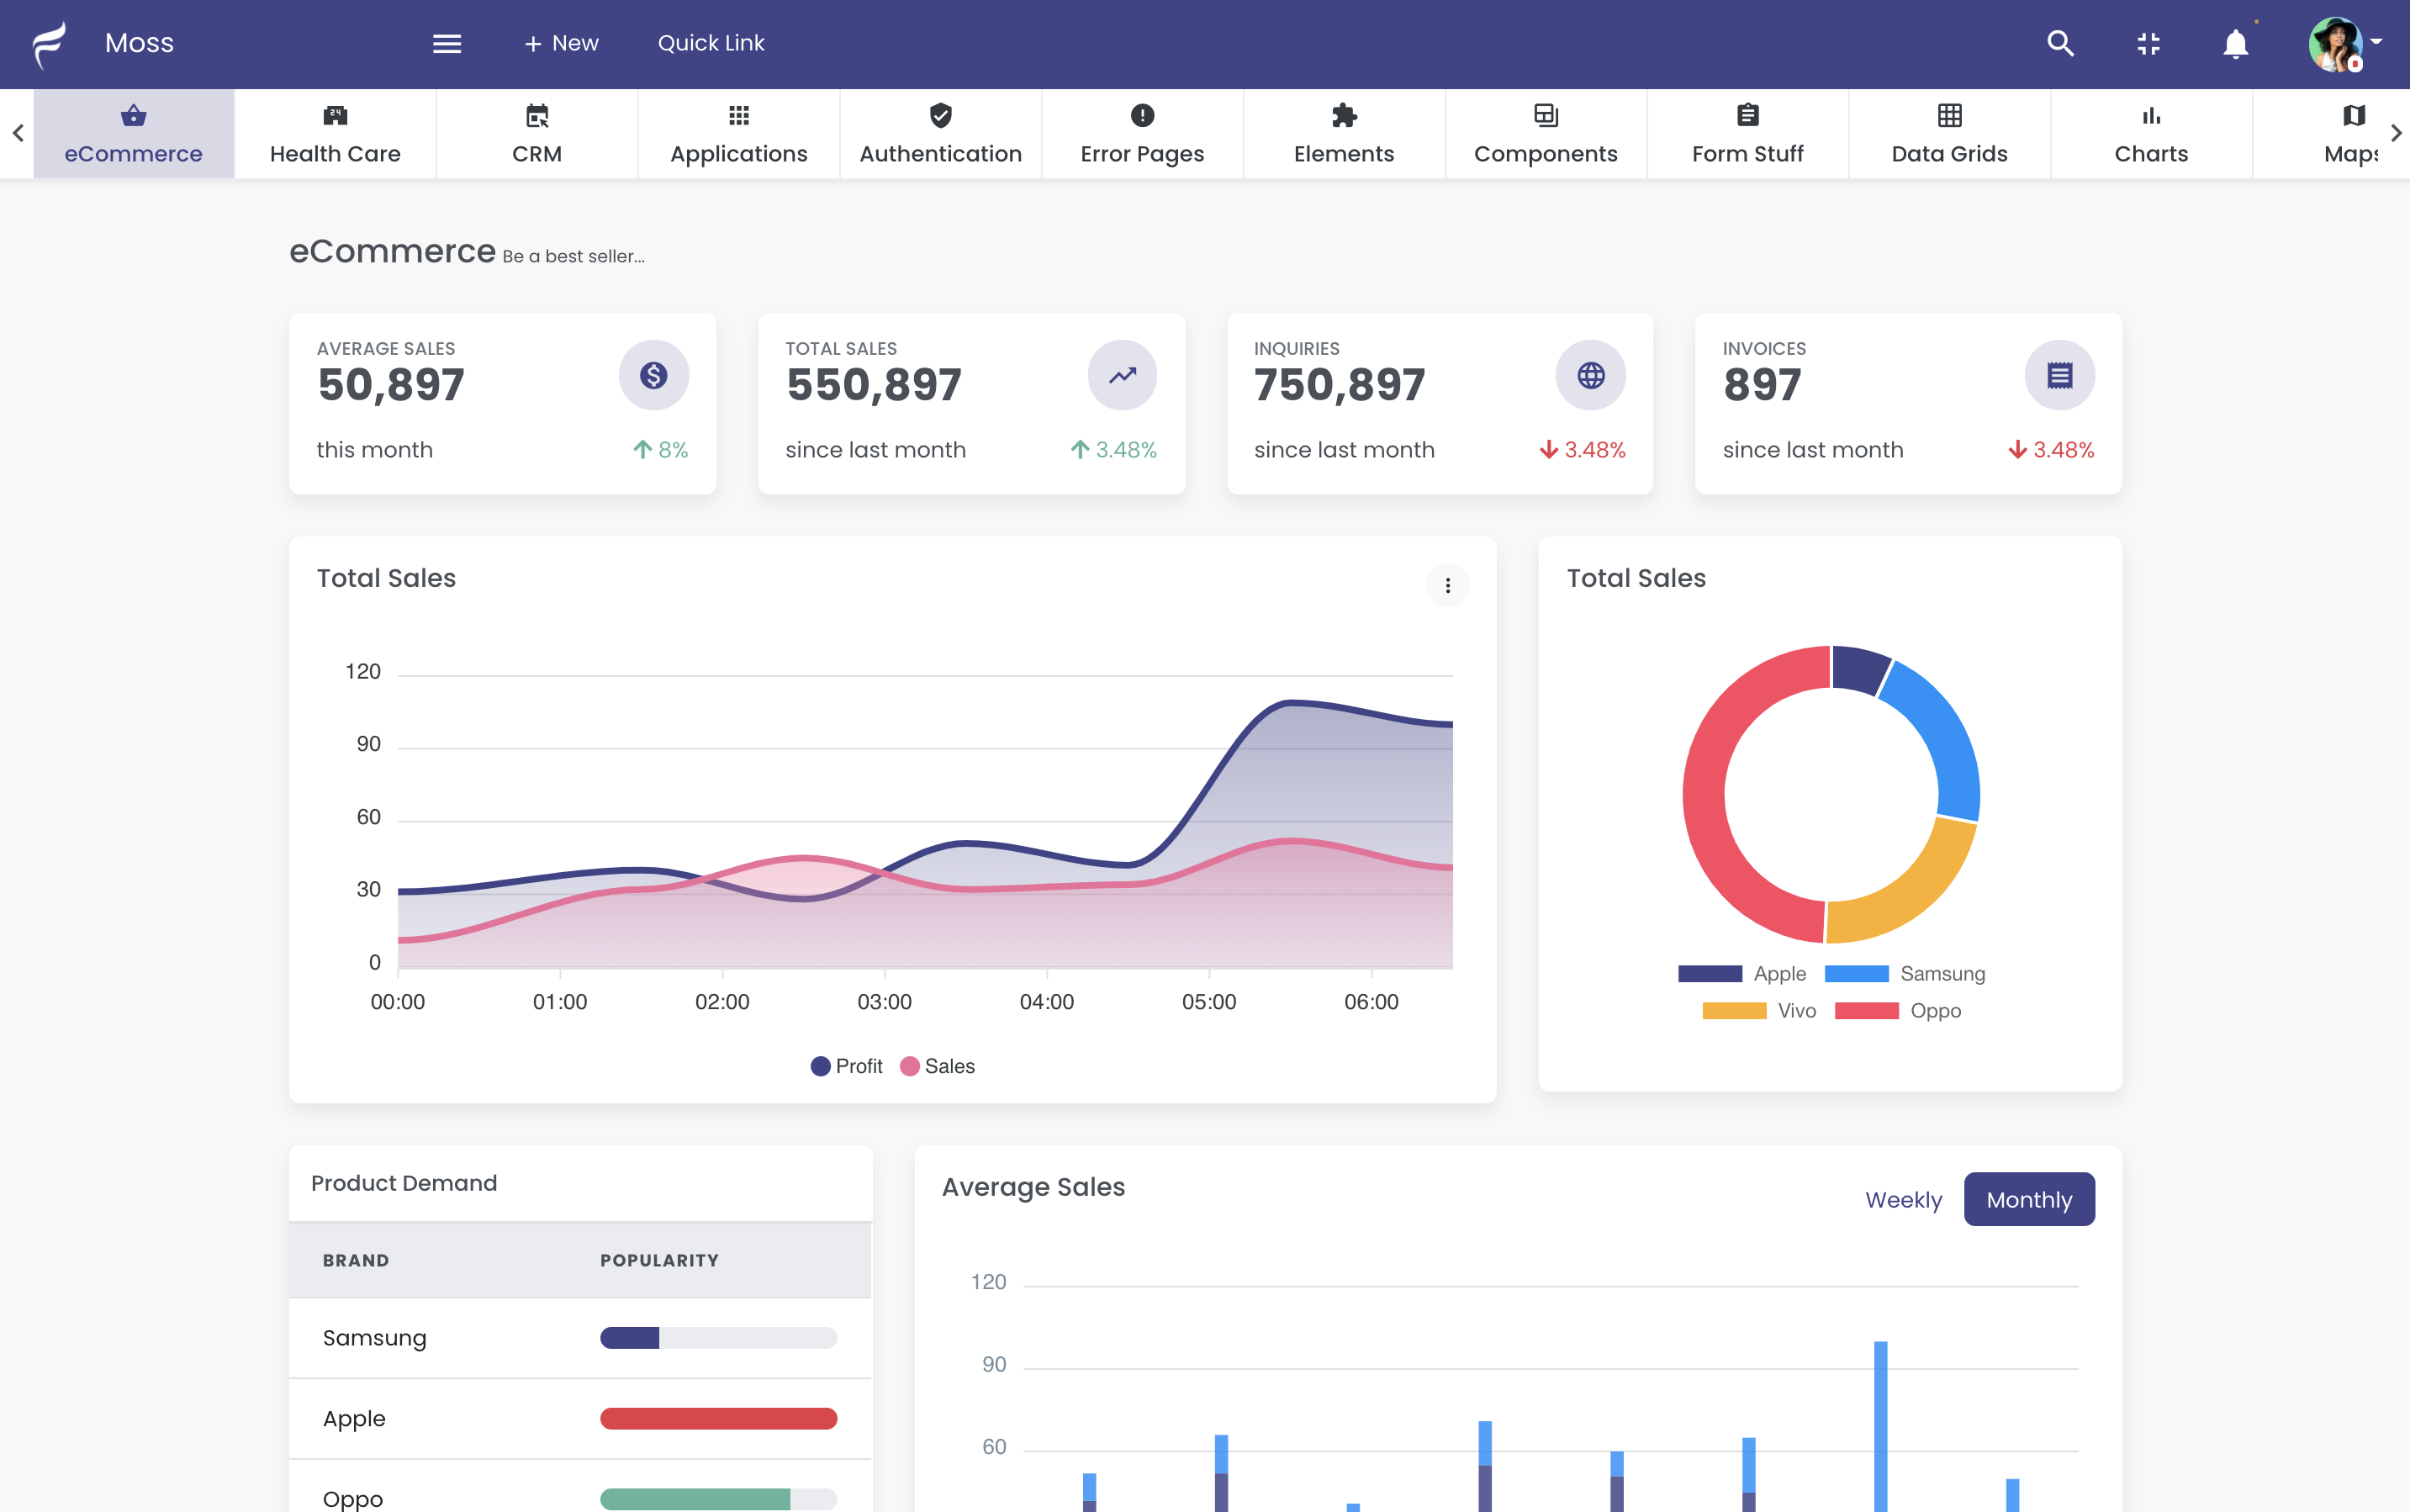Click the + New button
This screenshot has height=1512, width=2410.
pos(561,43)
